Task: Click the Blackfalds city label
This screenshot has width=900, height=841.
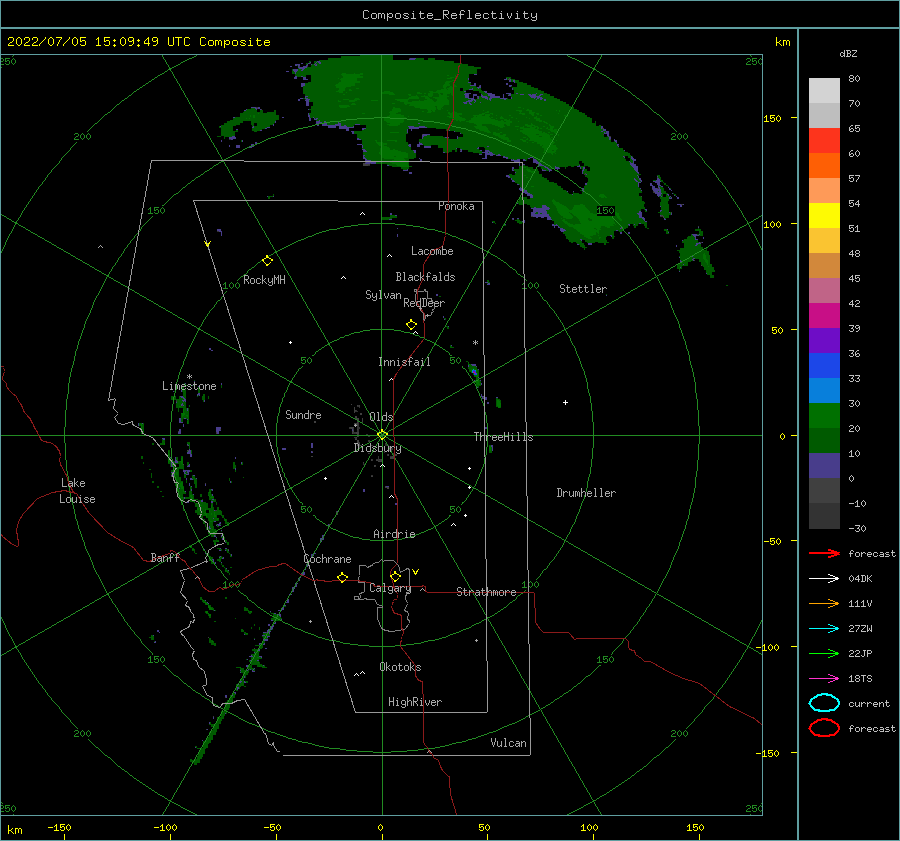Action: 425,277
